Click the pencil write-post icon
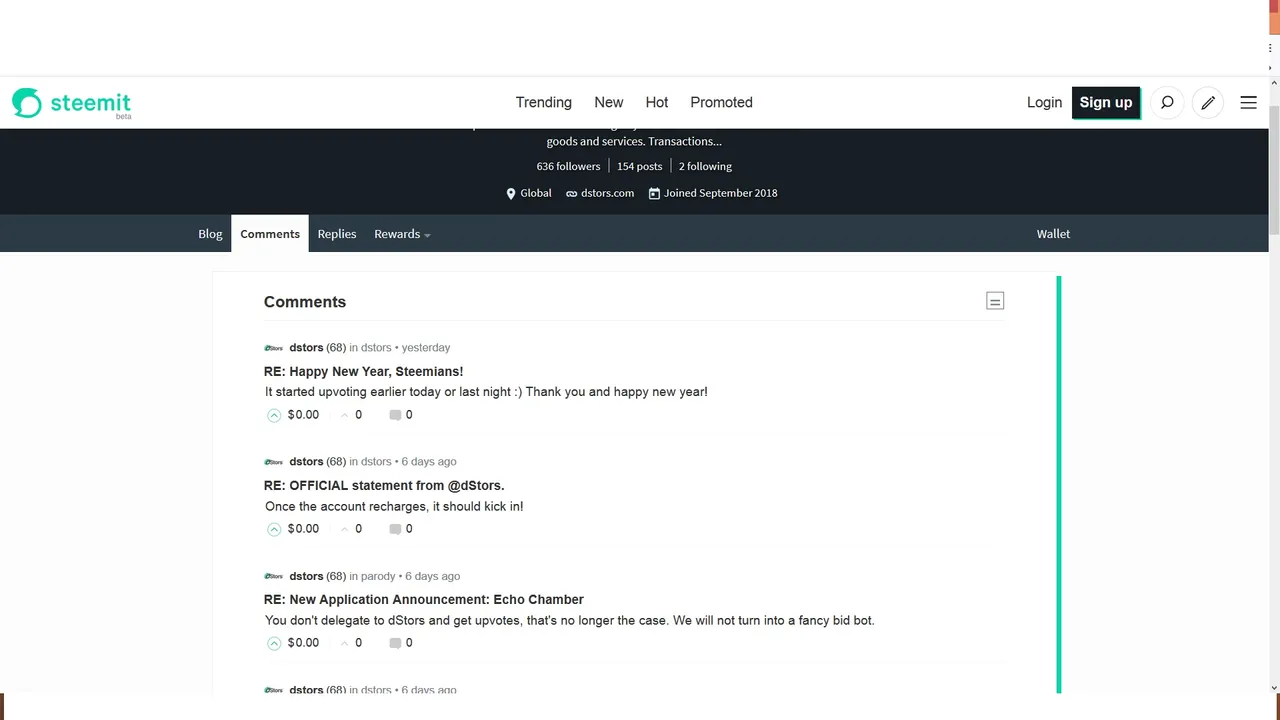Viewport: 1280px width, 720px height. pyautogui.click(x=1208, y=102)
